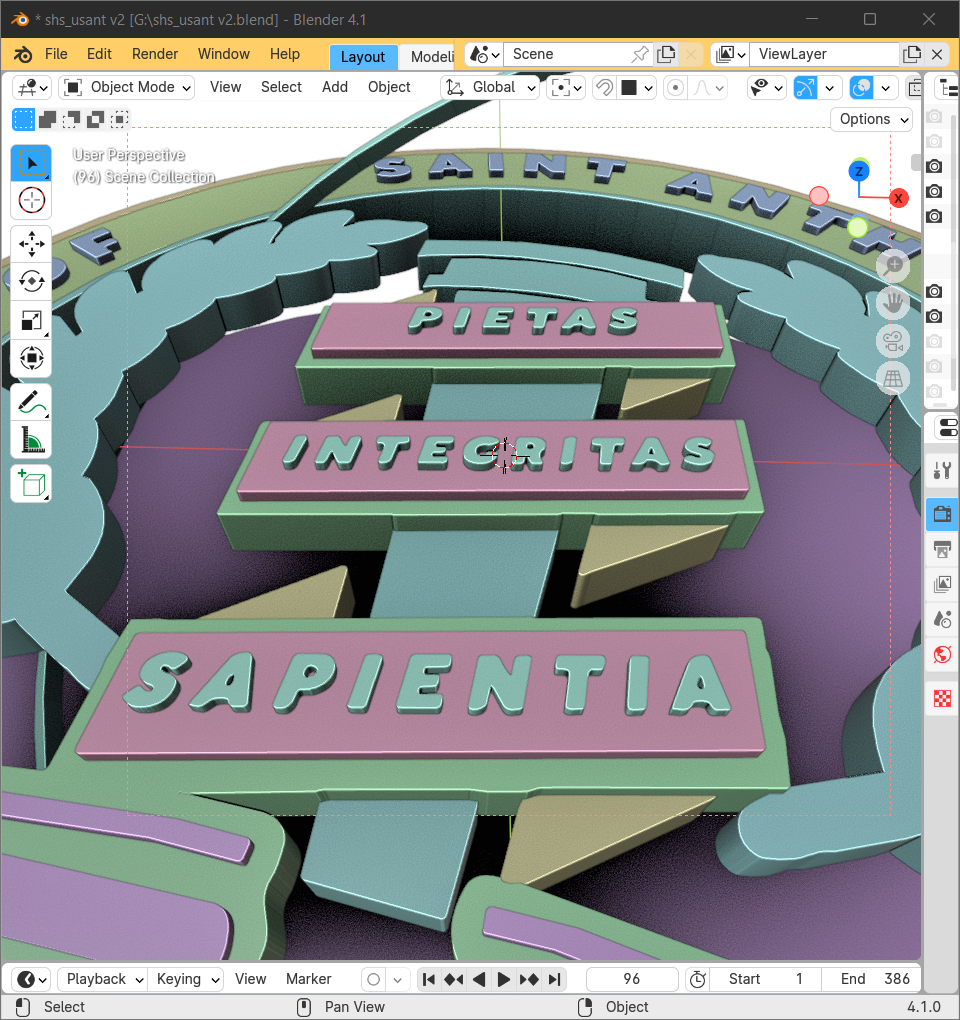Set selection mode to Set New
This screenshot has height=1020, width=960.
pyautogui.click(x=23, y=120)
